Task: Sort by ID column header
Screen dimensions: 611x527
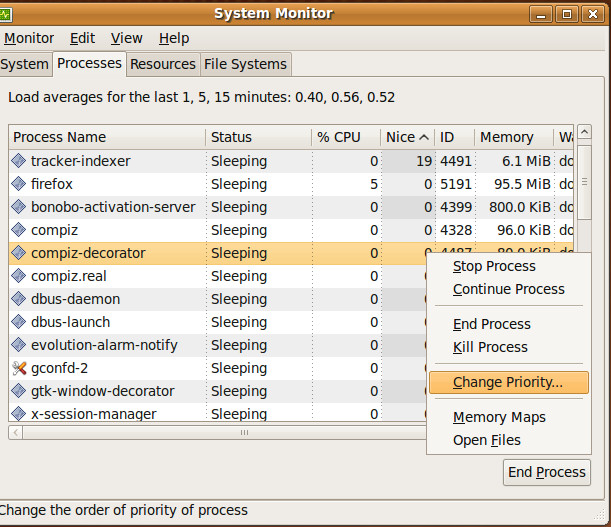Action: pyautogui.click(x=454, y=137)
